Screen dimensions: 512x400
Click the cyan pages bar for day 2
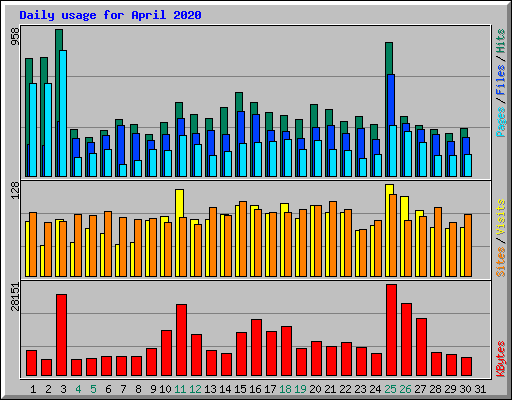[48, 130]
